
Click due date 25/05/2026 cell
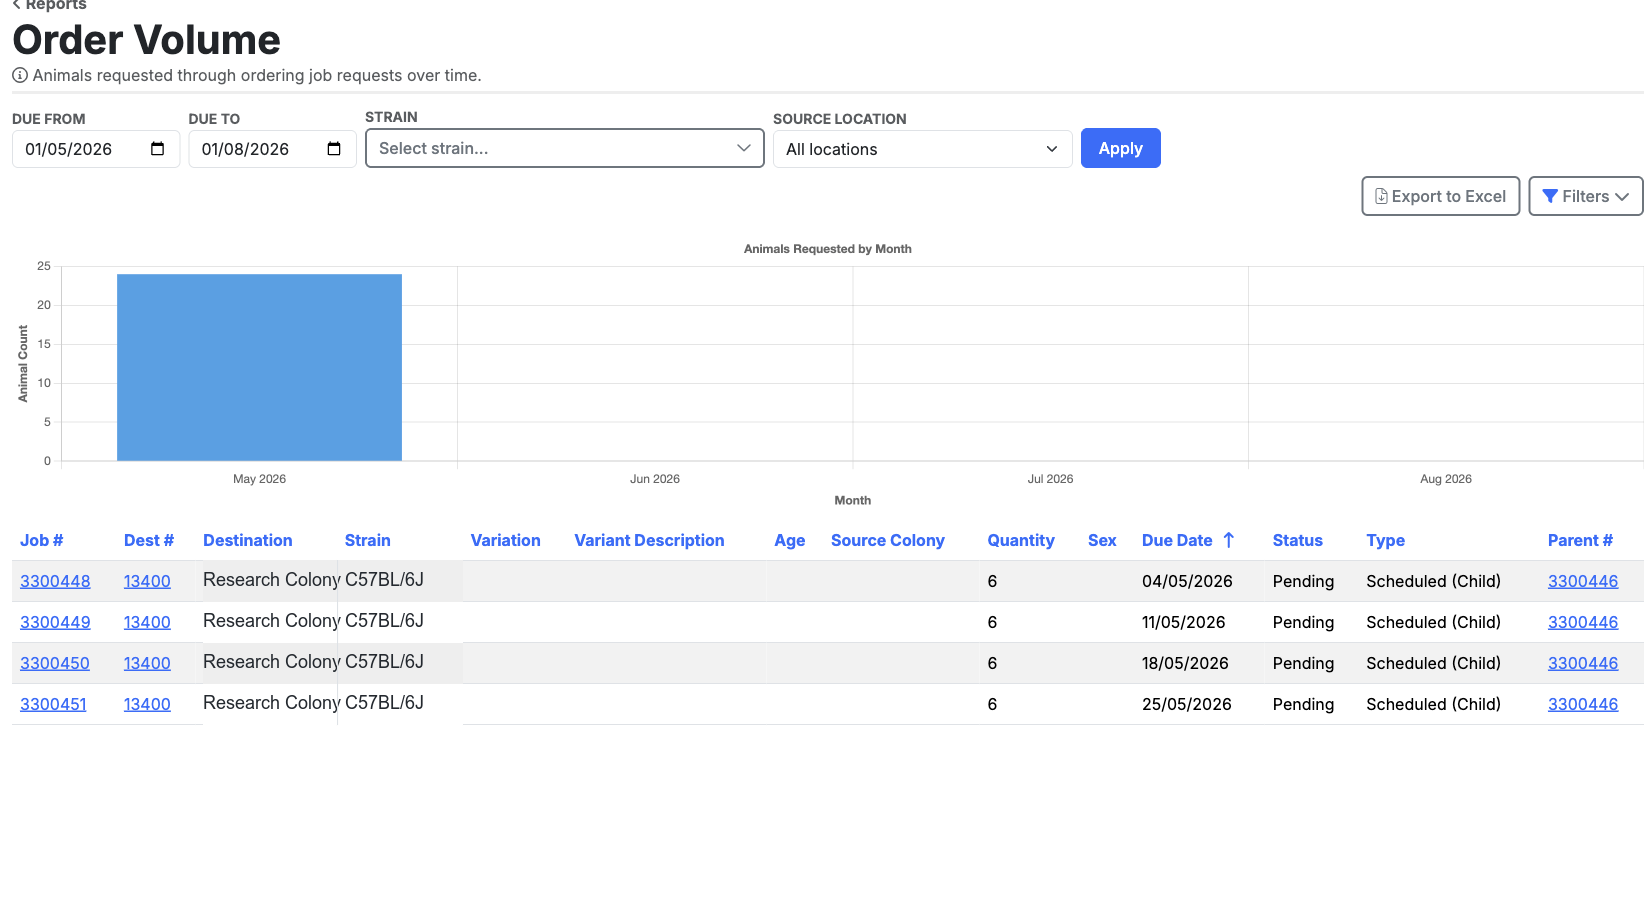(1187, 704)
